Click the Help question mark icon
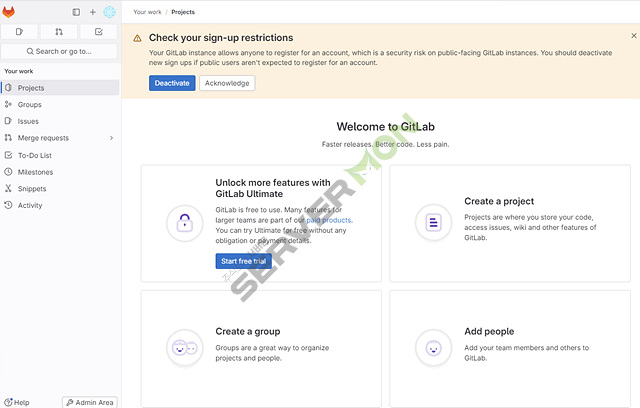The image size is (640, 408). coord(8,402)
